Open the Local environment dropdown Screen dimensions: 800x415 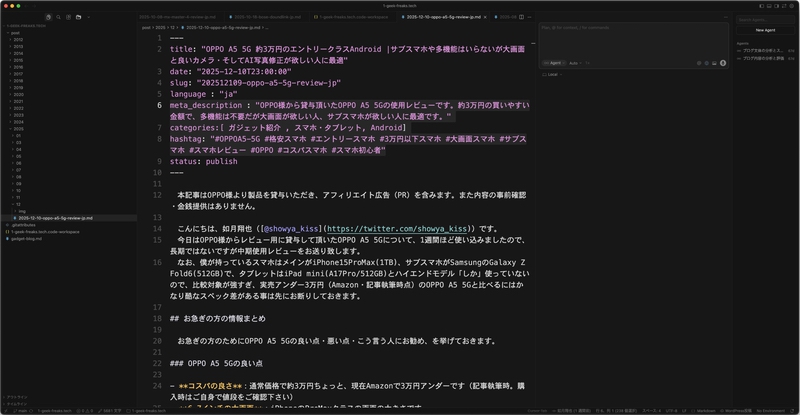(552, 75)
